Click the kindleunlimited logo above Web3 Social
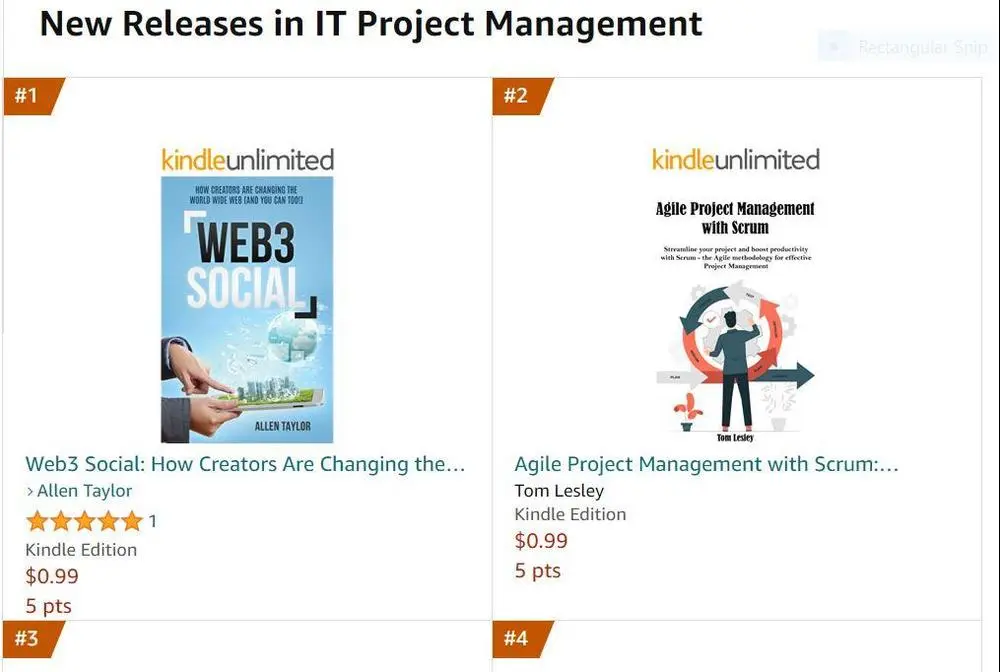 point(247,159)
